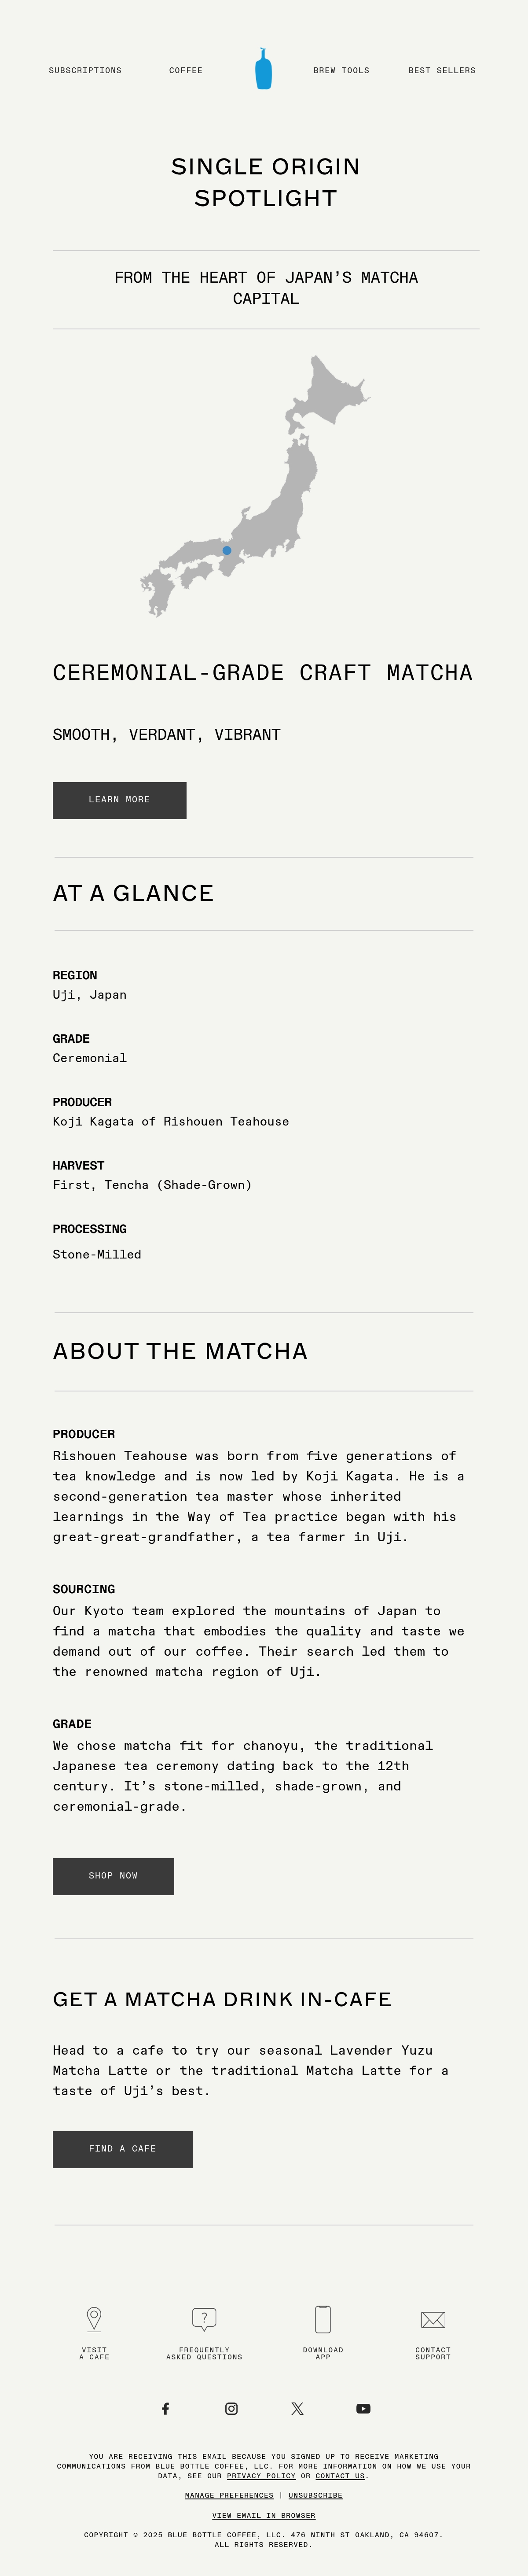This screenshot has width=528, height=2576.
Task: Open the View Email in Browser link
Action: click(x=264, y=2515)
